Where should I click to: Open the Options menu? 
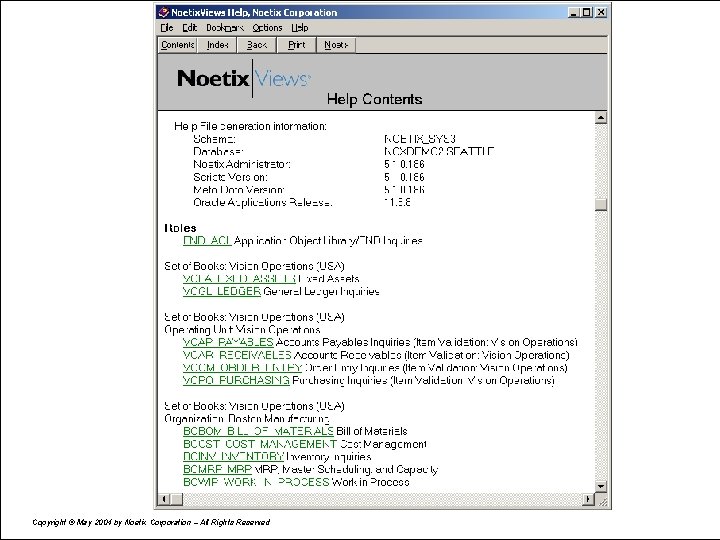[x=267, y=28]
